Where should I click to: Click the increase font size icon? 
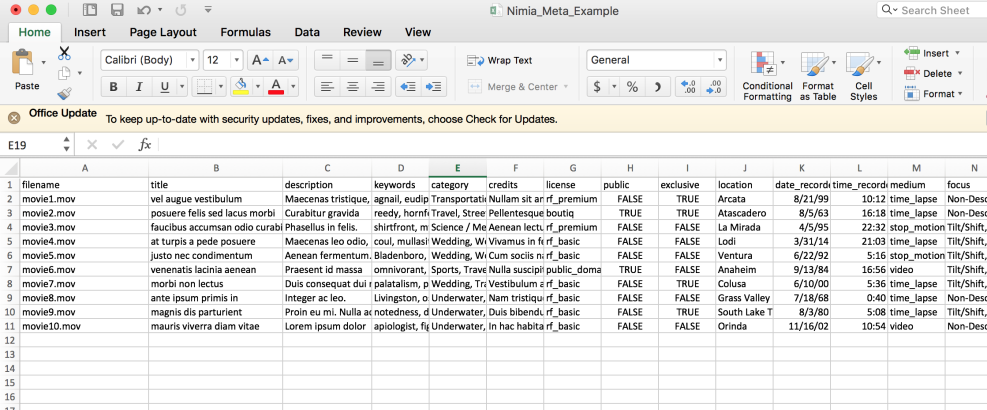point(259,60)
